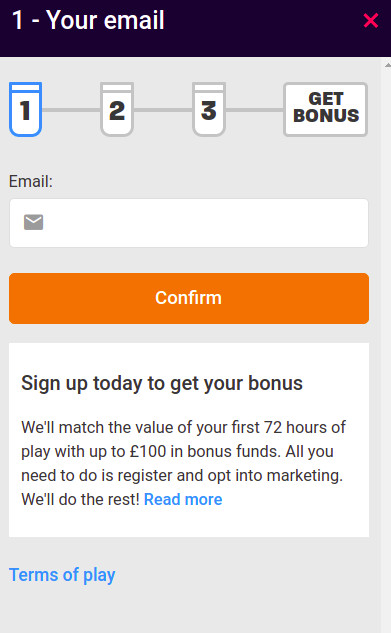Click the "1 - Your email" header title
The image size is (391, 633).
[88, 20]
